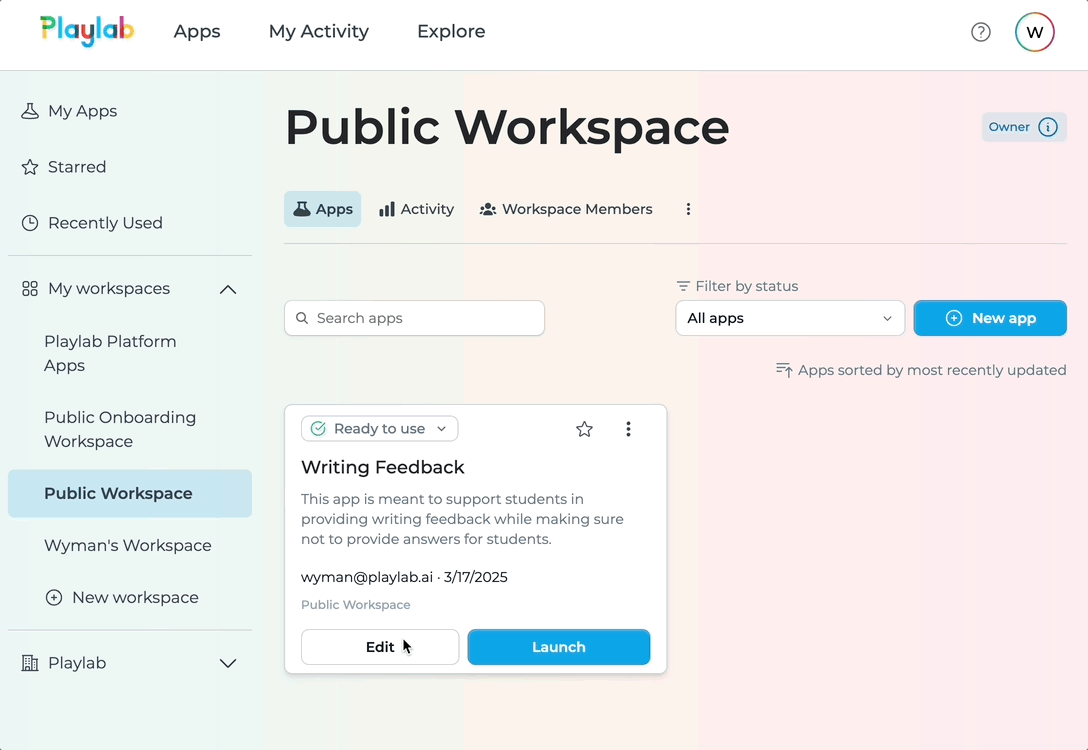Click the Playlab logo
Image resolution: width=1088 pixels, height=750 pixels.
coord(87,31)
